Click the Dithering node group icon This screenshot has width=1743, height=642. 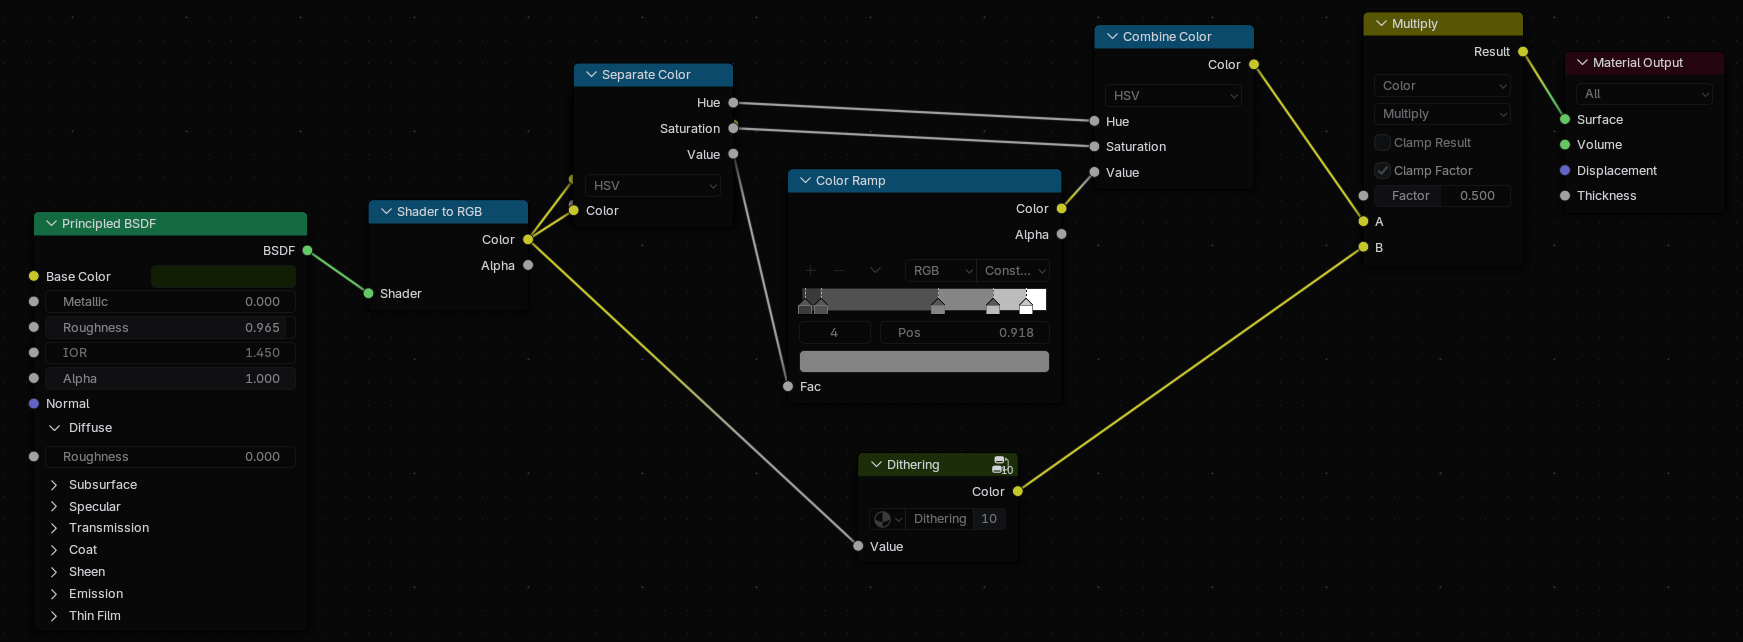pos(1002,465)
